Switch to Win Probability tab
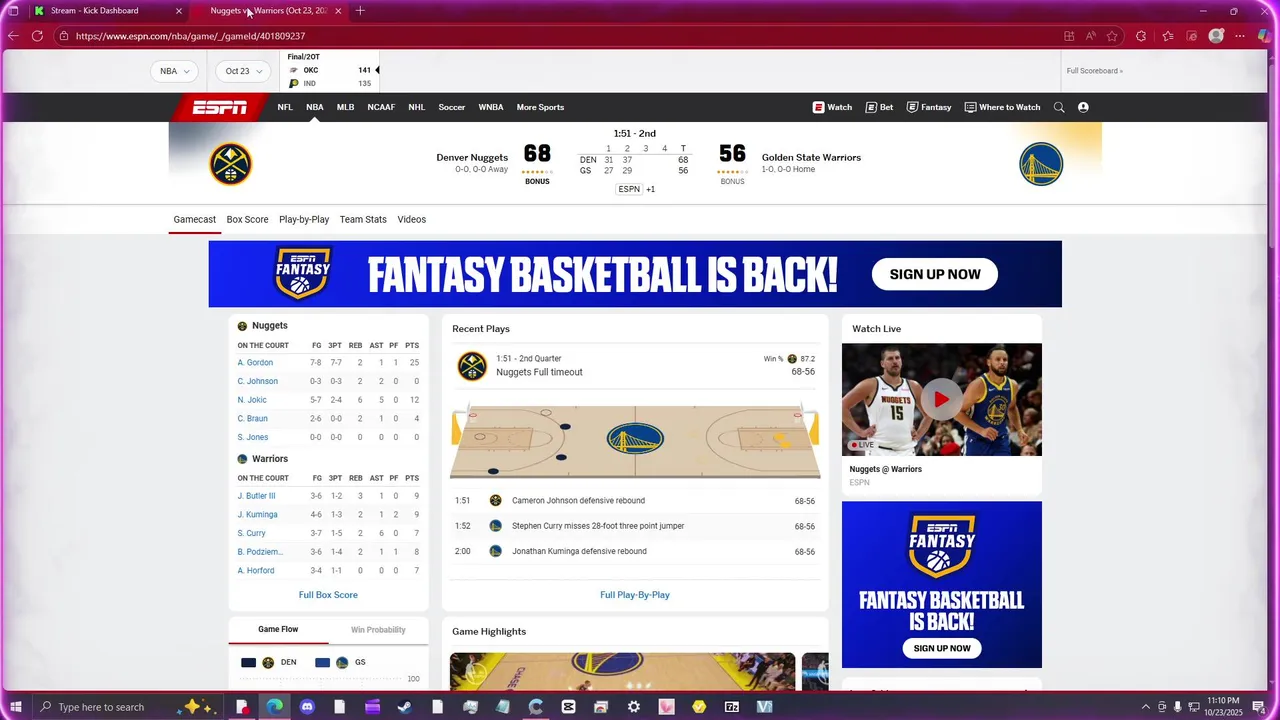 (378, 630)
